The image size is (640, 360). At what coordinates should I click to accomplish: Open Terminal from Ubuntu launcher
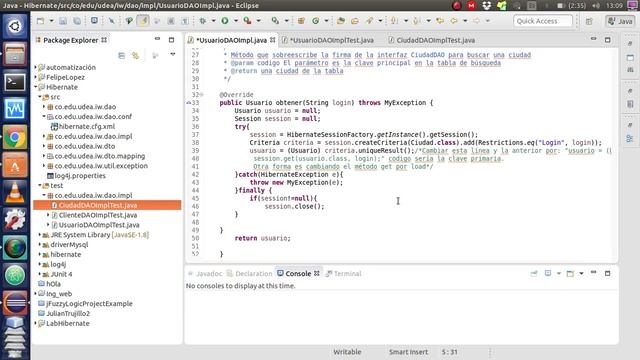(x=15, y=82)
